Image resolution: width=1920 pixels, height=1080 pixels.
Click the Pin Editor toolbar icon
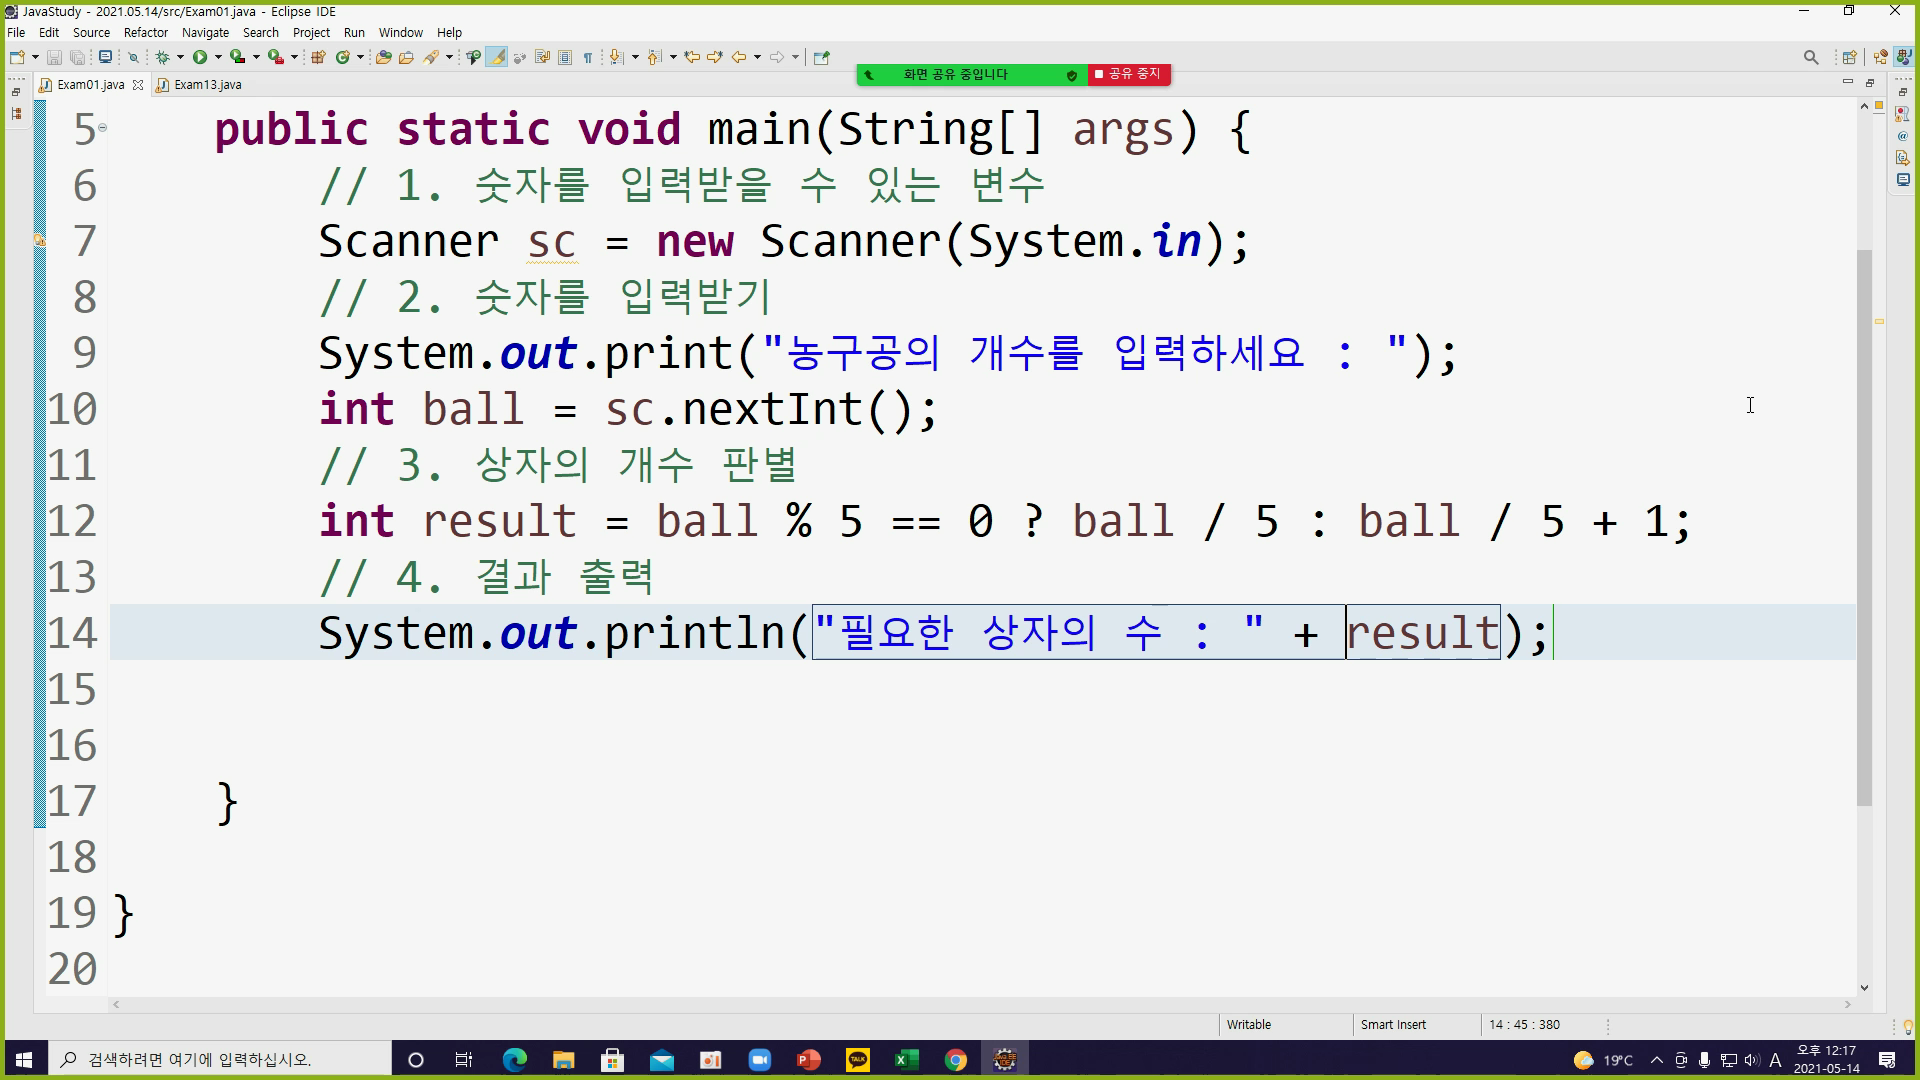(x=821, y=57)
